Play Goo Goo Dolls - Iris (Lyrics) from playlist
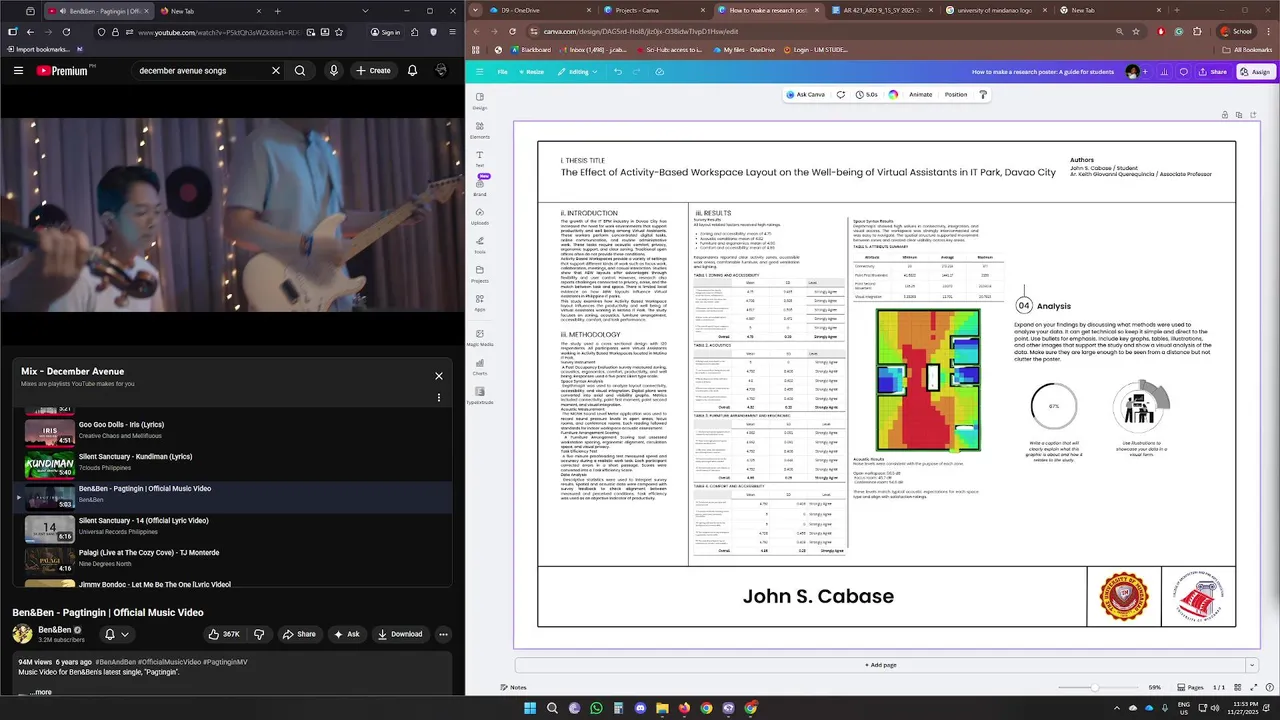 pos(232,432)
